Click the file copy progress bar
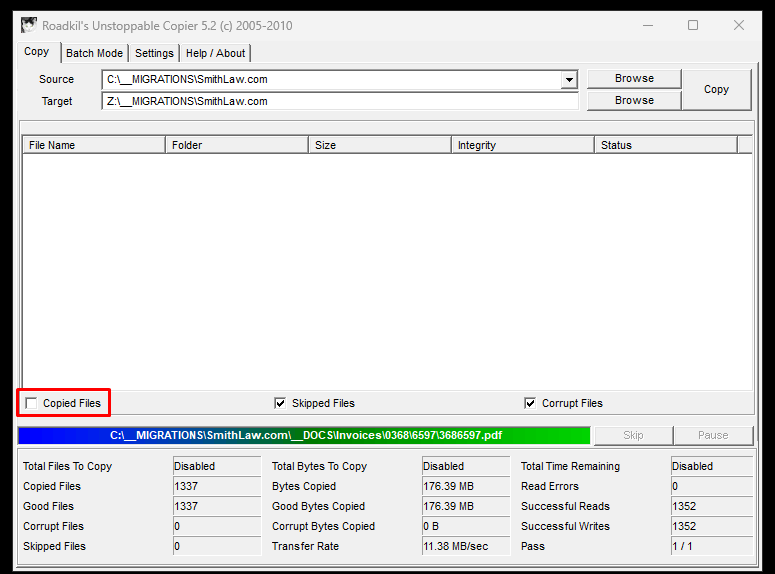This screenshot has width=775, height=574. click(305, 435)
